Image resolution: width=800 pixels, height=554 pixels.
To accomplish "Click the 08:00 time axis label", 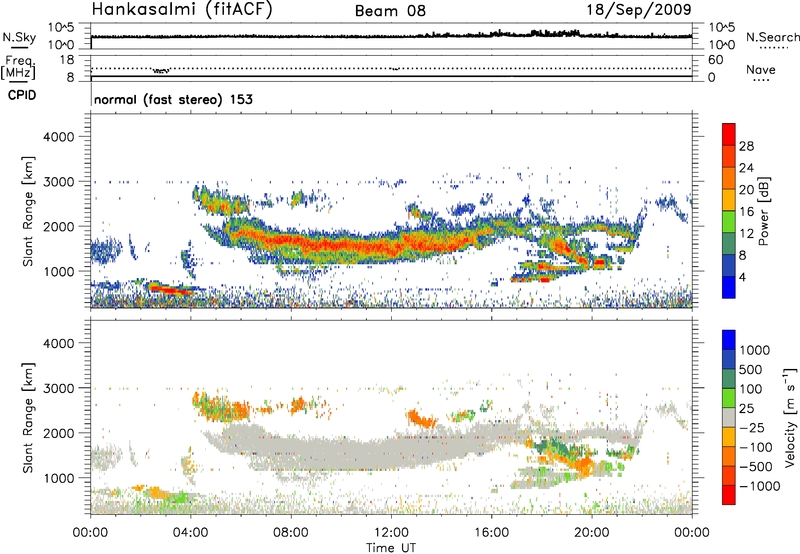I will tap(291, 533).
